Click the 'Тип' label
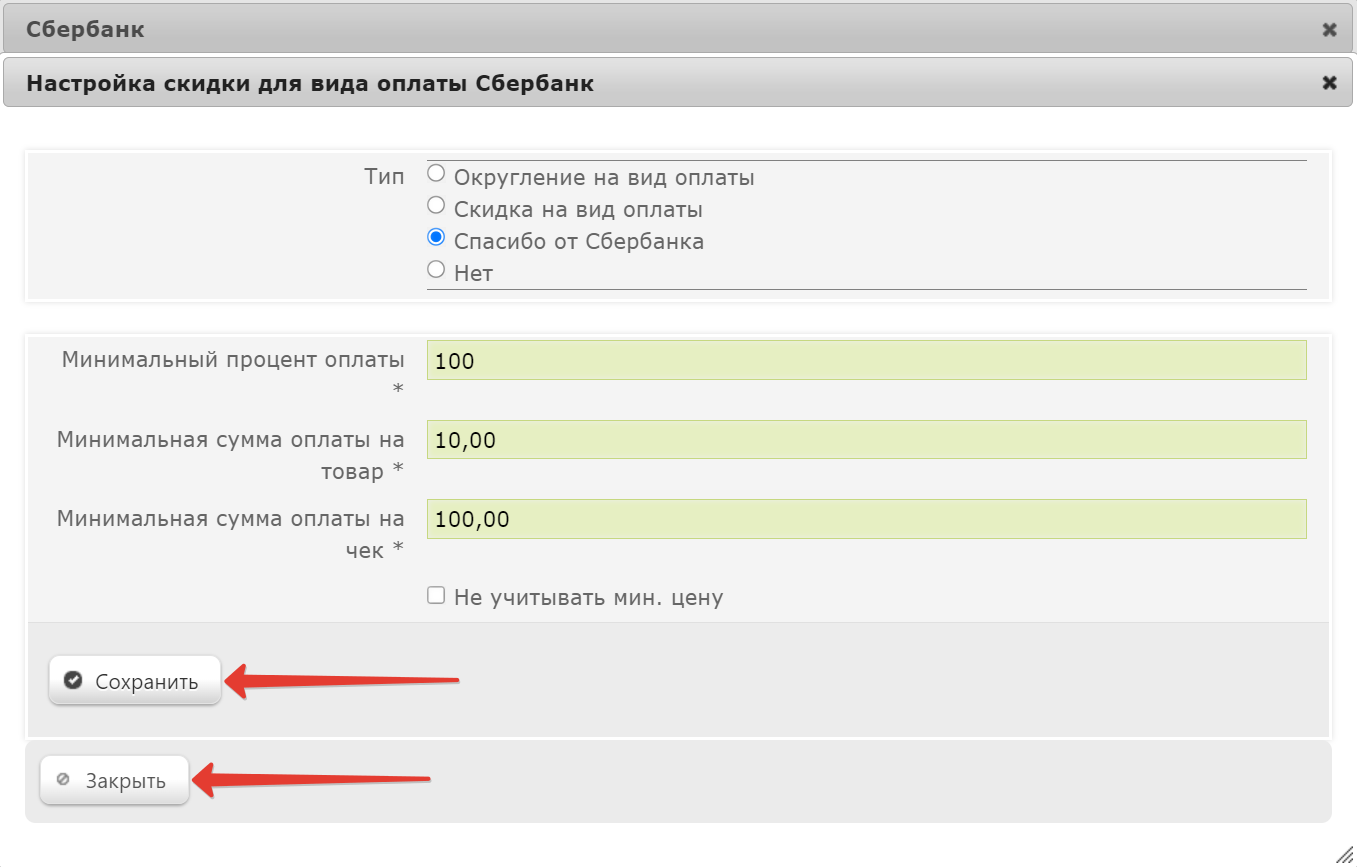 [384, 177]
